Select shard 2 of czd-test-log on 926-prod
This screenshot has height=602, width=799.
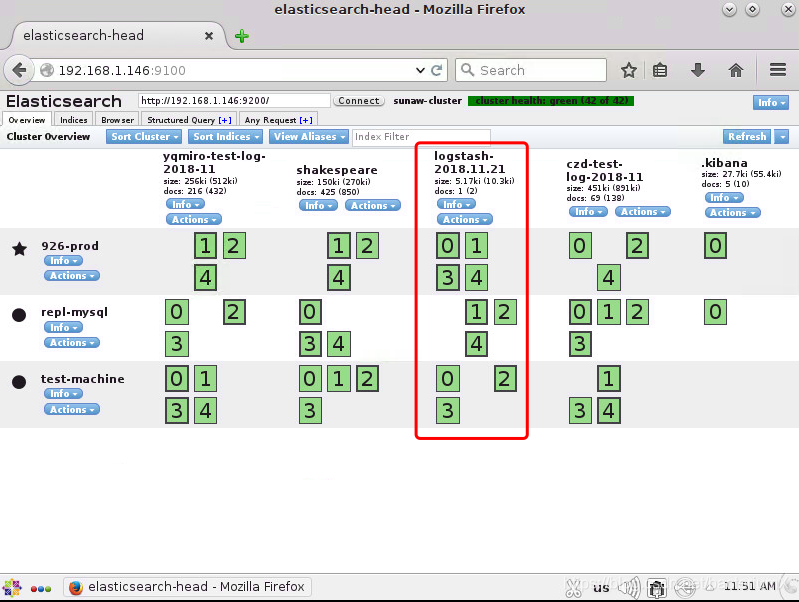click(x=637, y=246)
